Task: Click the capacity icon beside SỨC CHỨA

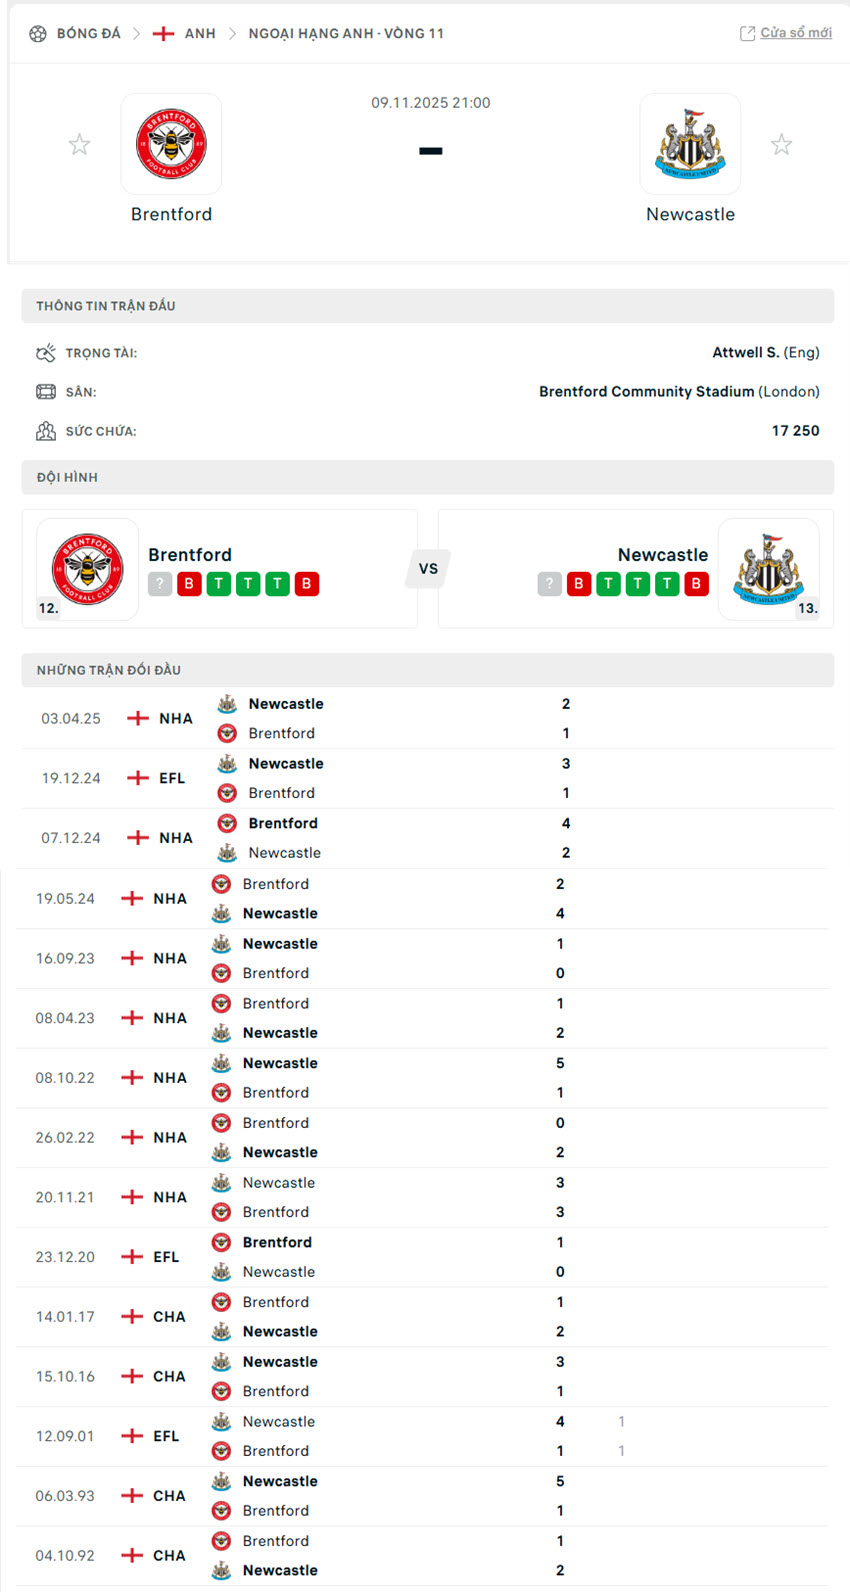Action: point(45,430)
